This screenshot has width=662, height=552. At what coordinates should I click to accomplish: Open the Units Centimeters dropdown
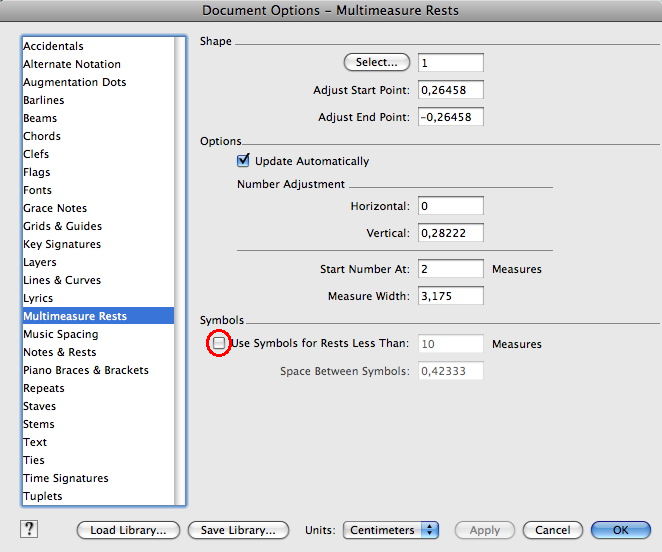[x=391, y=530]
